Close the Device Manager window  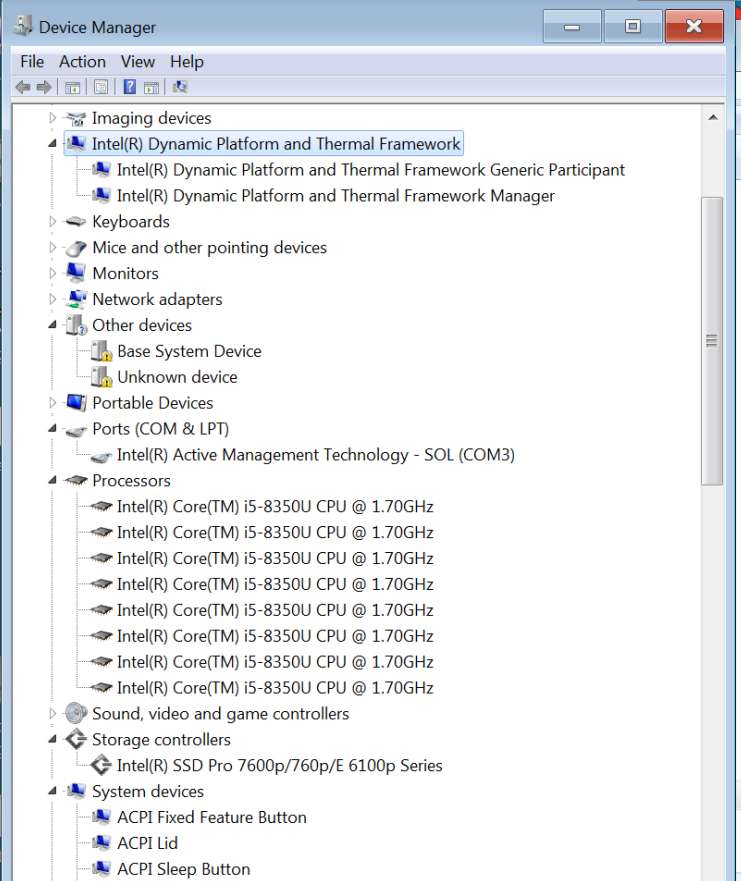[x=694, y=26]
